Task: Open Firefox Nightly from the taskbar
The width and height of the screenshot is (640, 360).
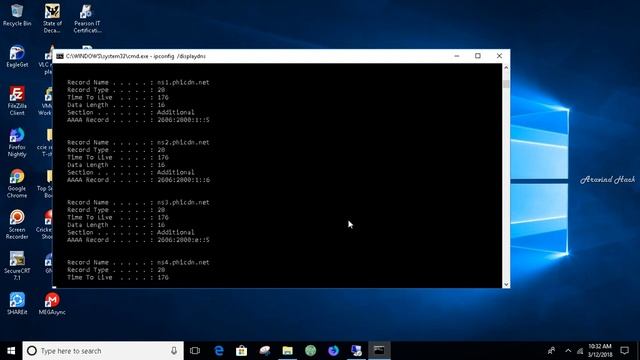Action: coord(333,351)
